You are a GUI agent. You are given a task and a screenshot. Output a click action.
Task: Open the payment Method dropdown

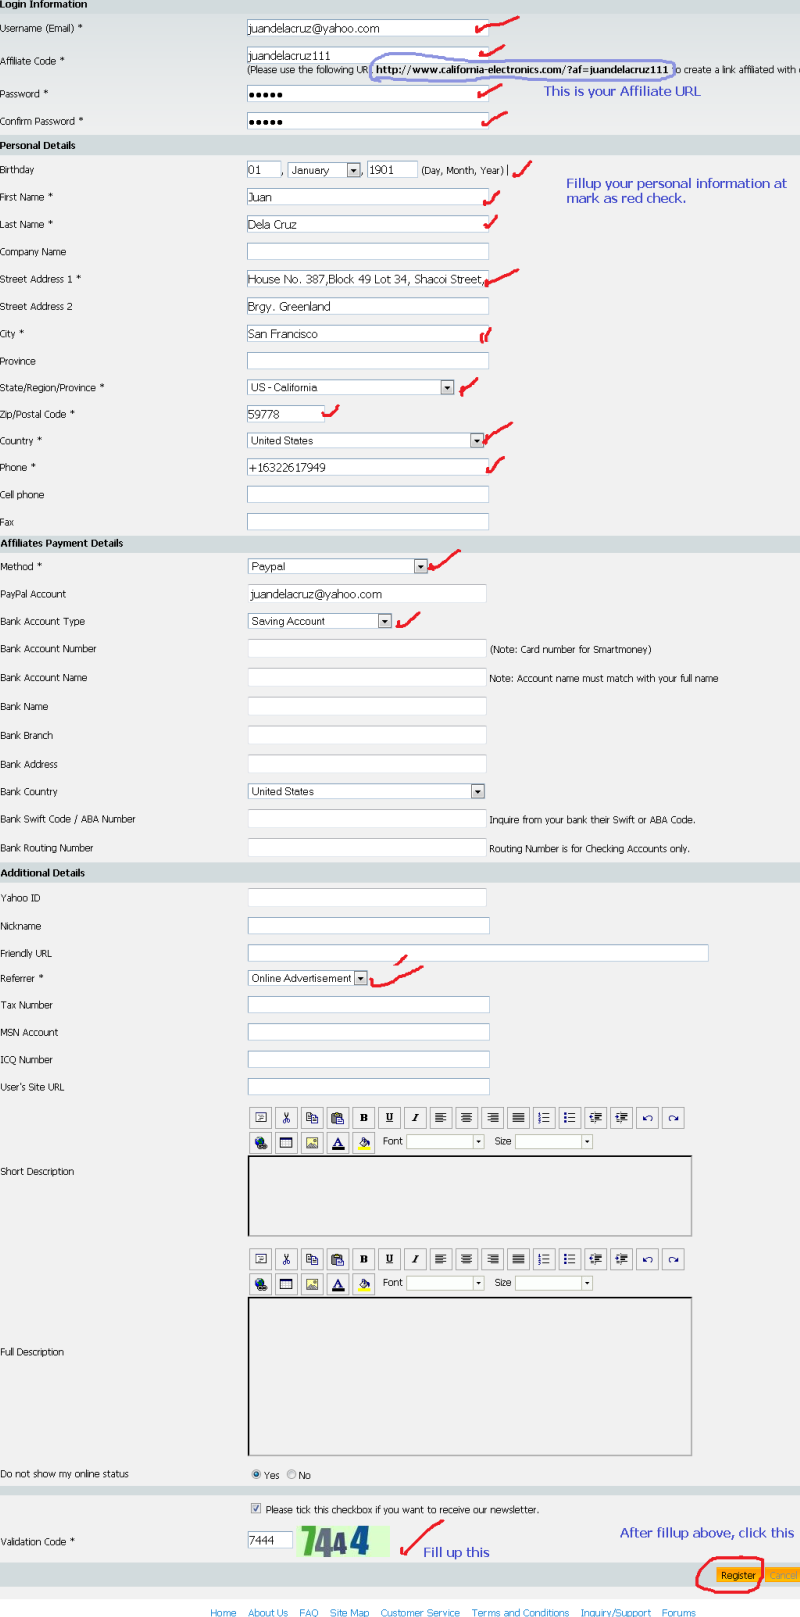point(338,566)
